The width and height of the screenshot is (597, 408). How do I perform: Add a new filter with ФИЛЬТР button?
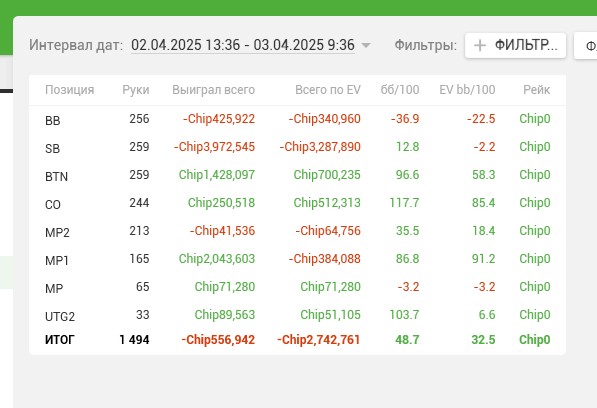pos(515,46)
